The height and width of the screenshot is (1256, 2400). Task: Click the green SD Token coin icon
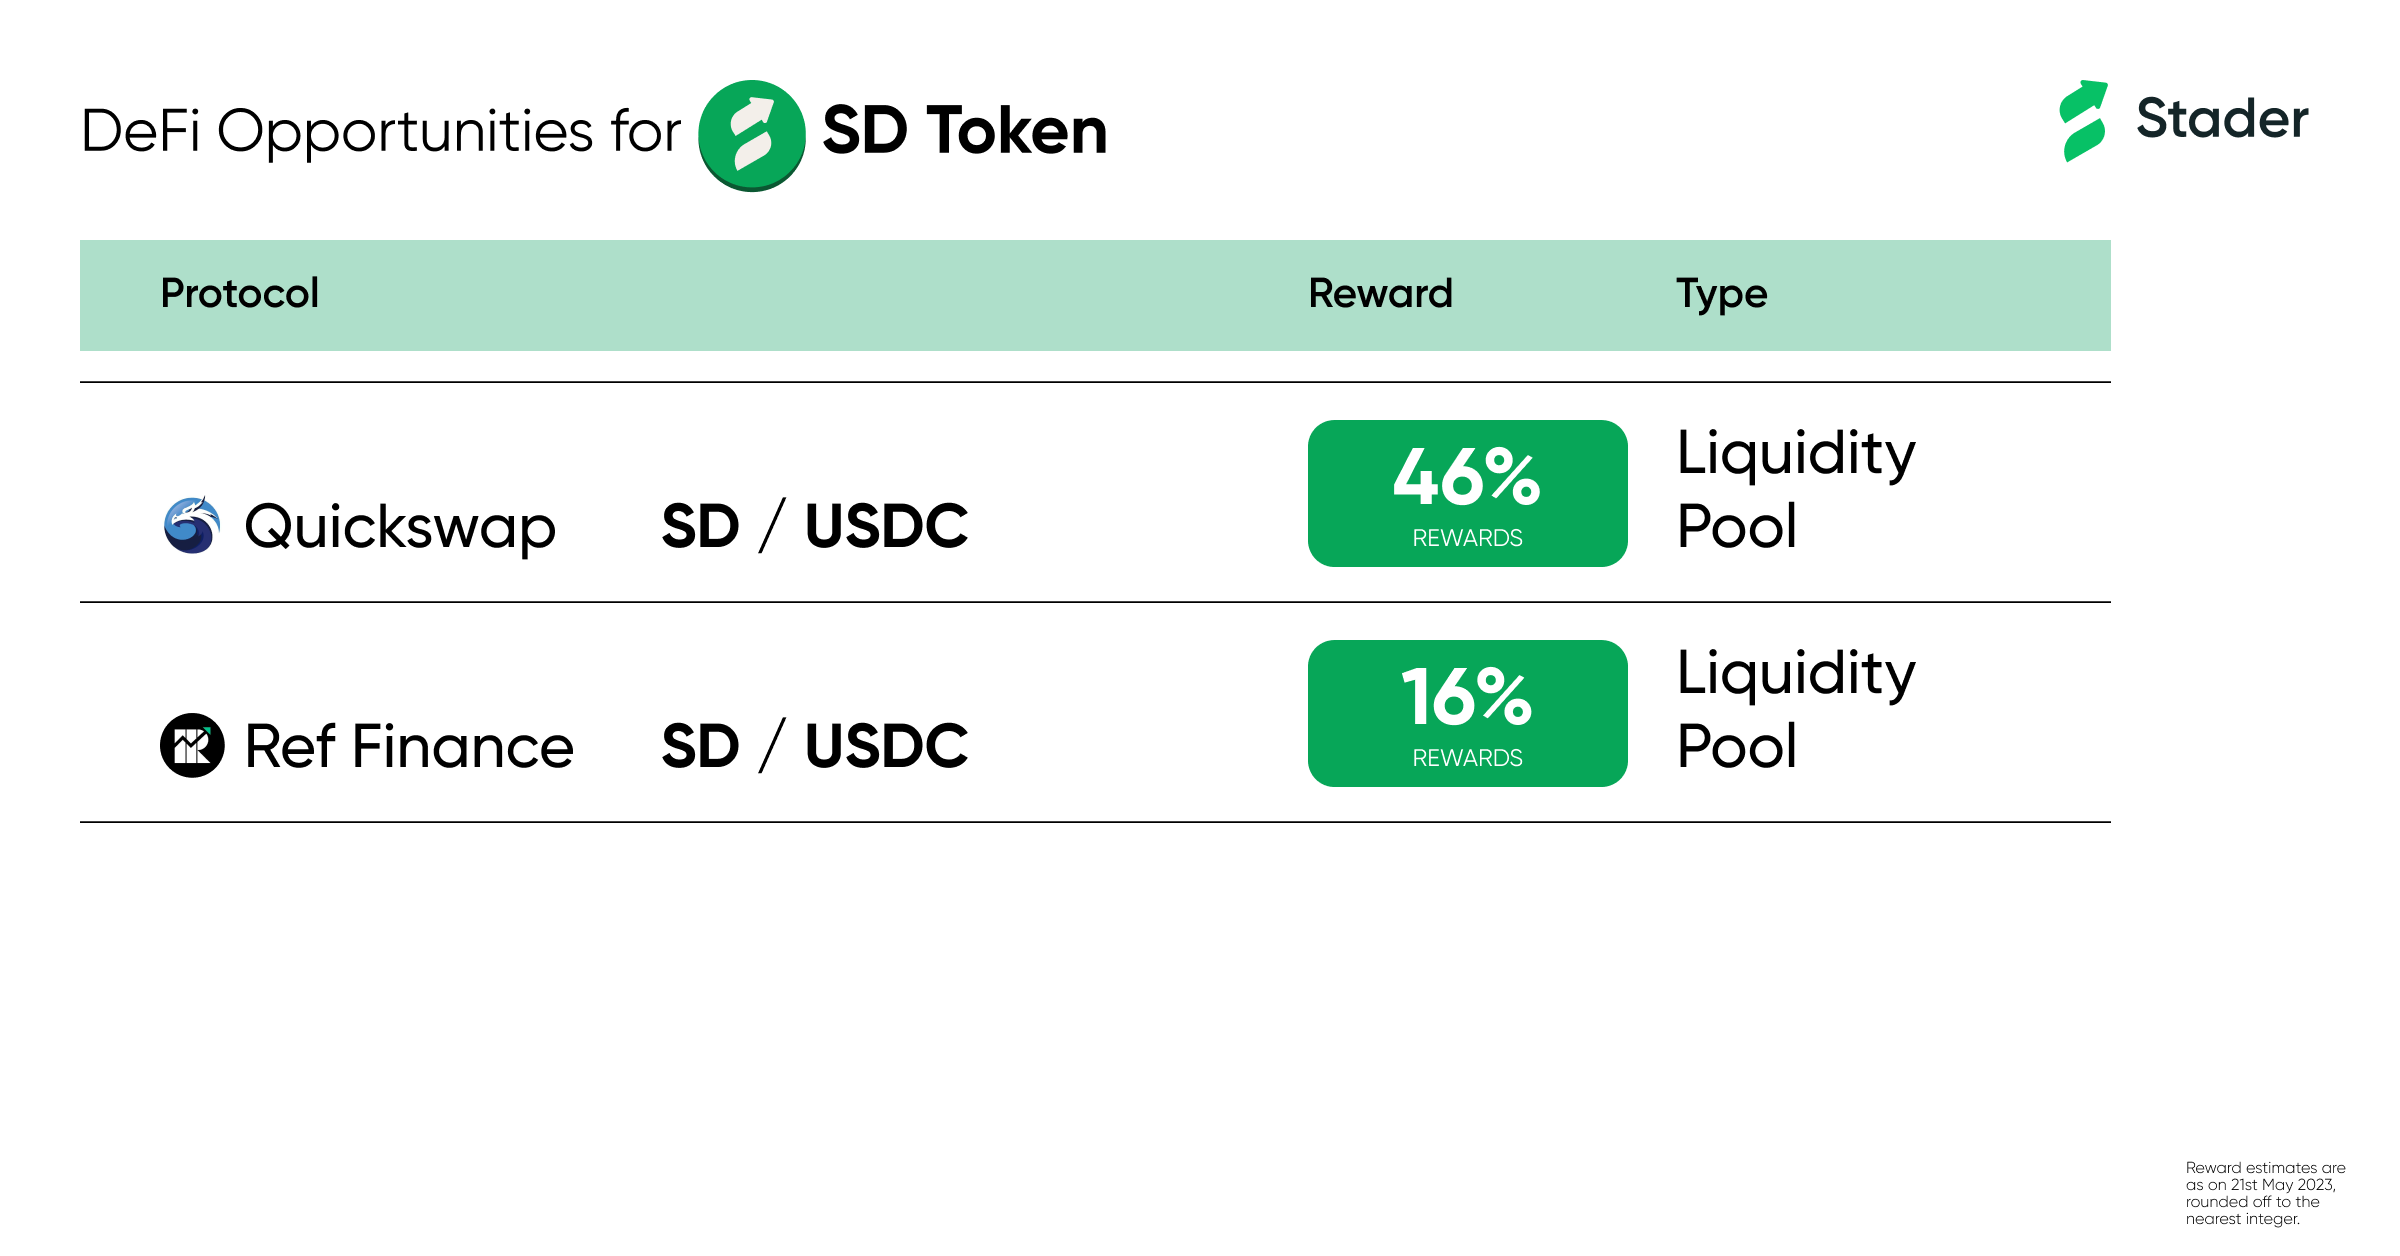[752, 135]
